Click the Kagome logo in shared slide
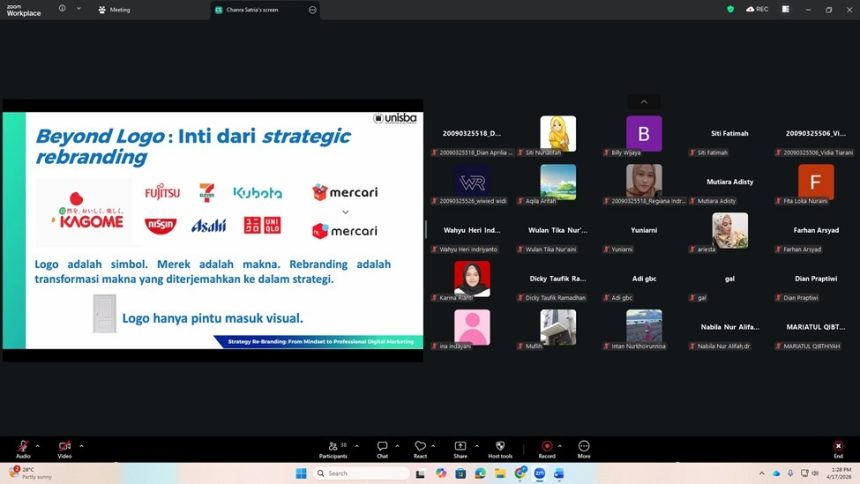Viewport: 860px width, 484px height. 86,211
